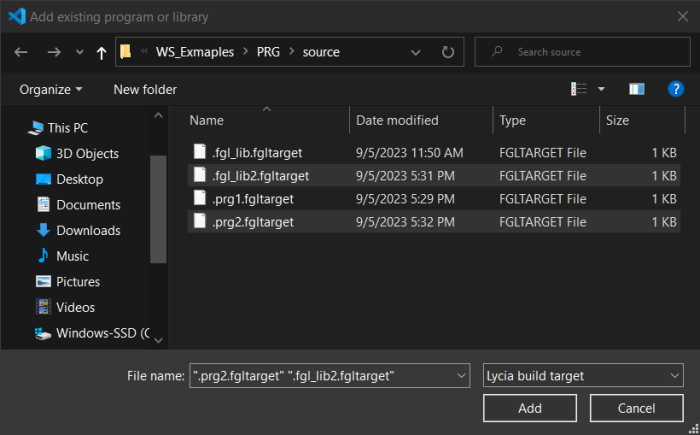Select 3D Objects in navigation pane

(87, 154)
